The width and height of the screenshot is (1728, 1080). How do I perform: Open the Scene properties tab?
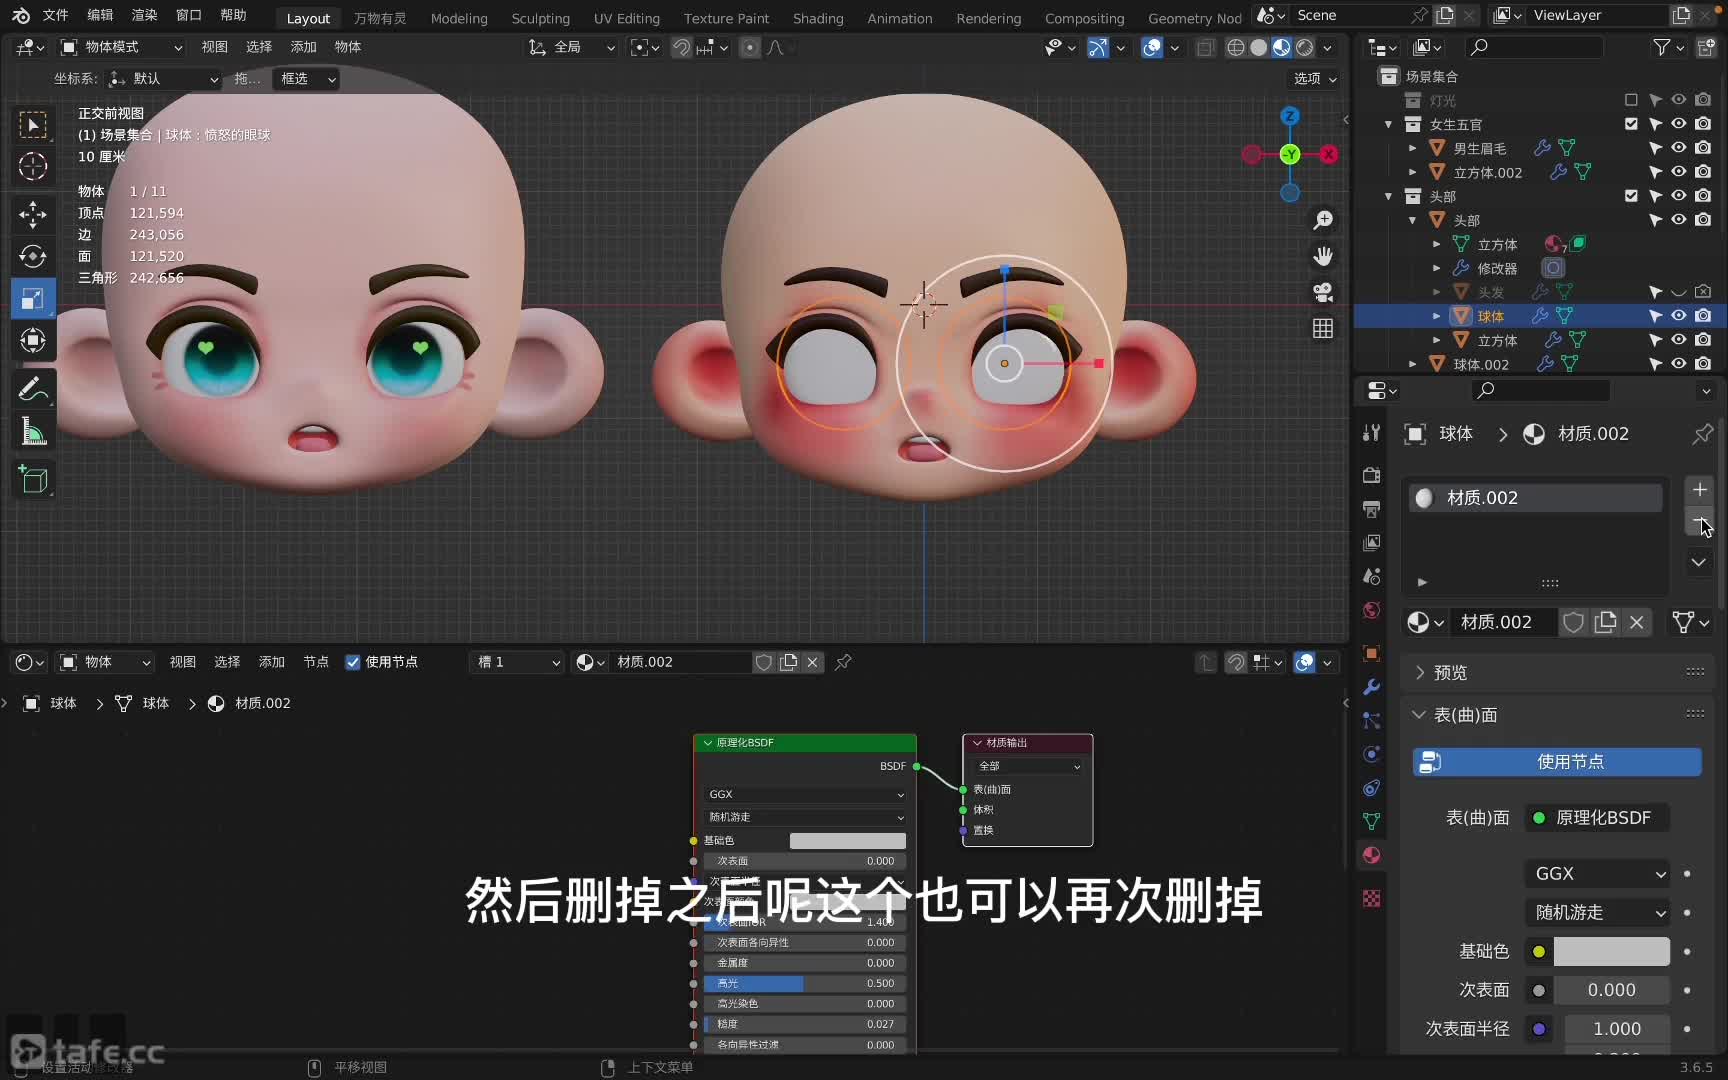click(1372, 577)
